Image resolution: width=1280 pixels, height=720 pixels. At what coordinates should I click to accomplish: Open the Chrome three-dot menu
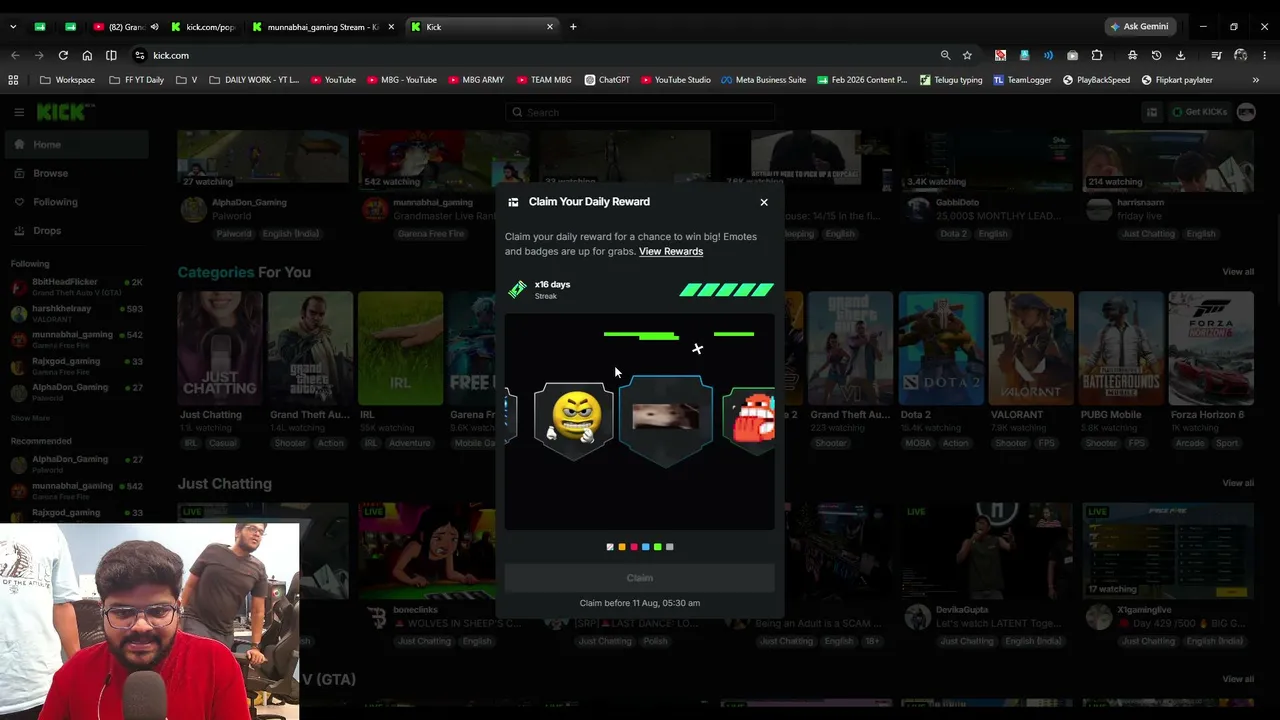point(1265,55)
